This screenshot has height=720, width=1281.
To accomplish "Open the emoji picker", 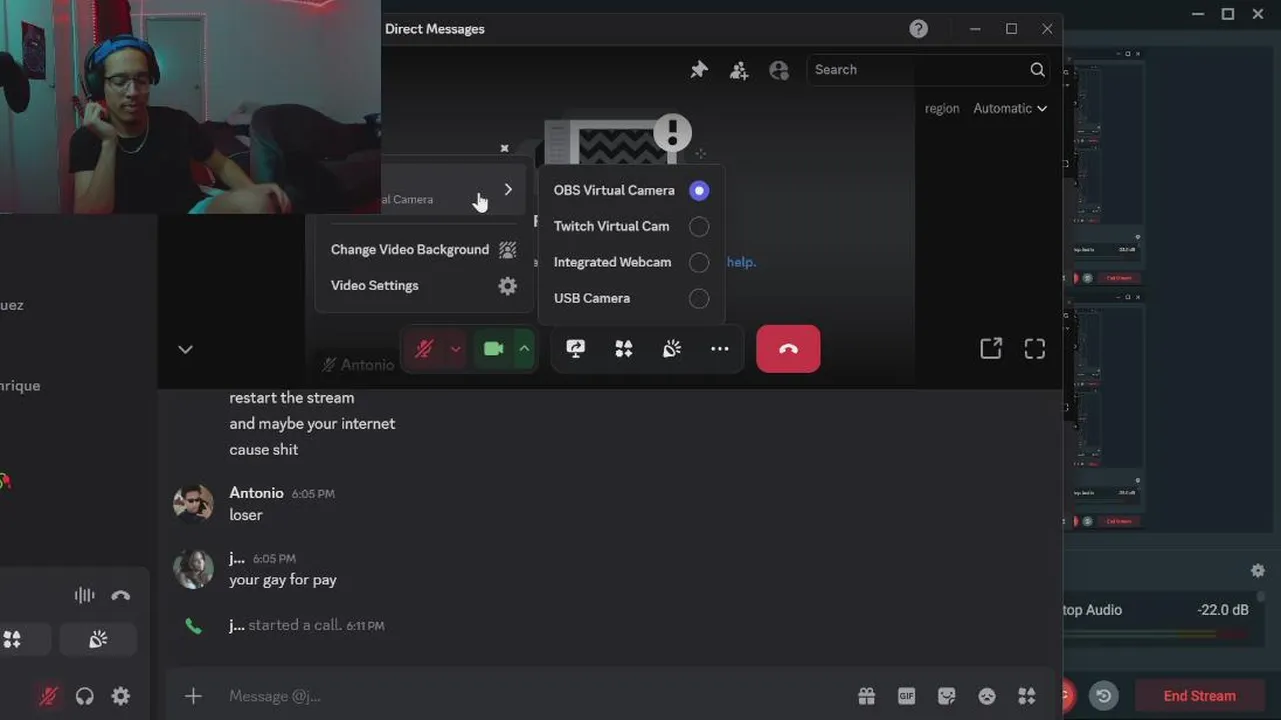I will [987, 696].
